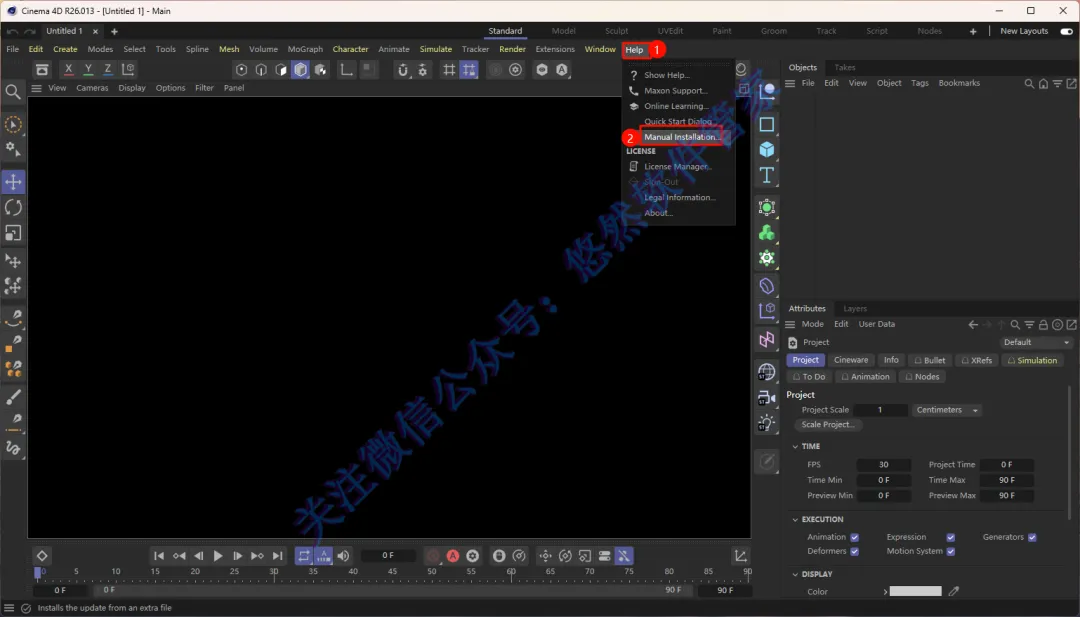Image resolution: width=1080 pixels, height=617 pixels.
Task: Toggle Y axis lock icon
Action: click(88, 69)
